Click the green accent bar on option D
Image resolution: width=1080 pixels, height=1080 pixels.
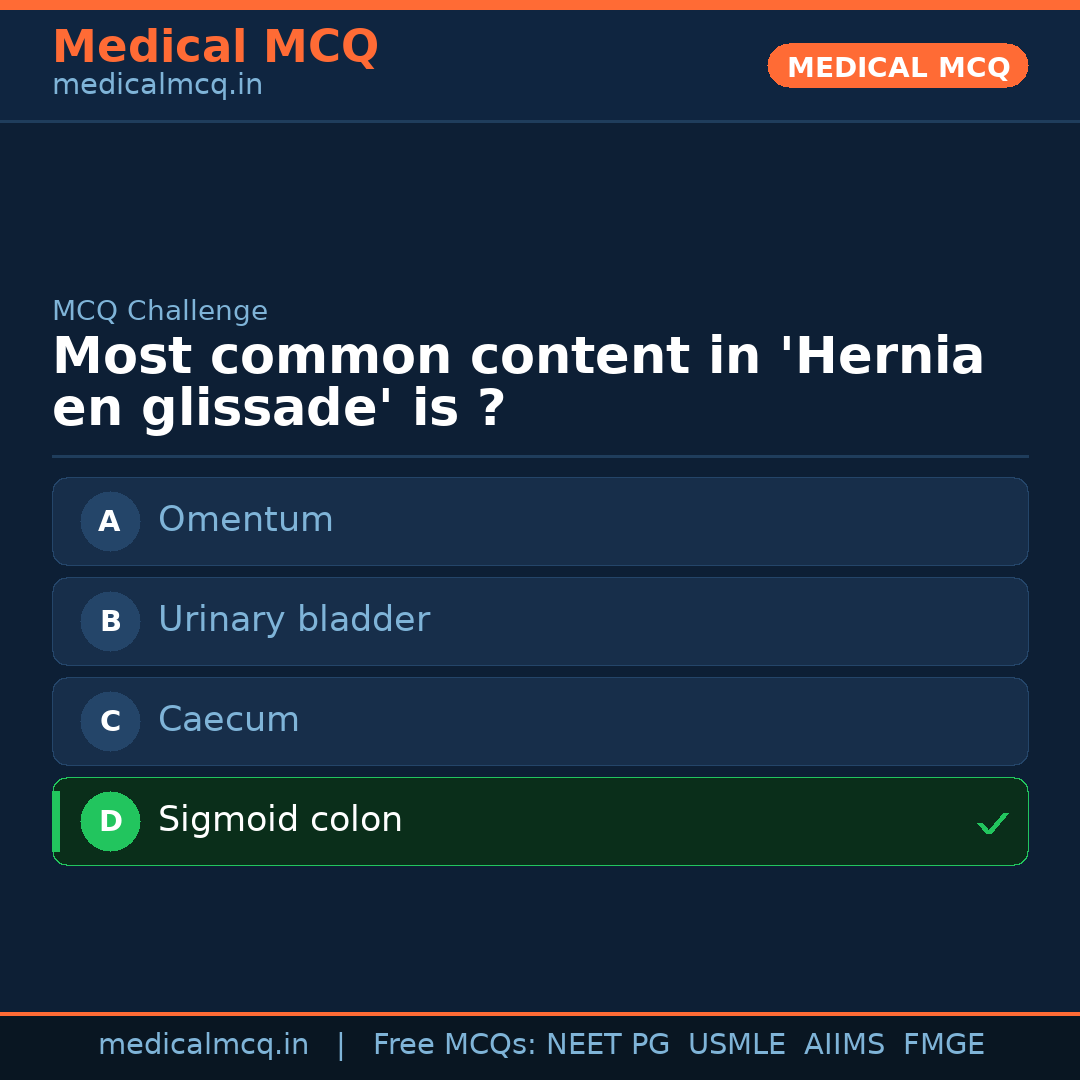coord(56,821)
